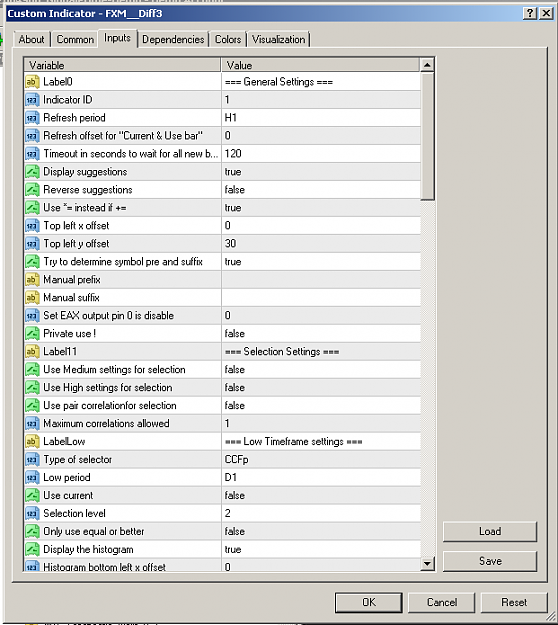The width and height of the screenshot is (558, 625).
Task: Switch to the Colors tab
Action: [x=228, y=39]
